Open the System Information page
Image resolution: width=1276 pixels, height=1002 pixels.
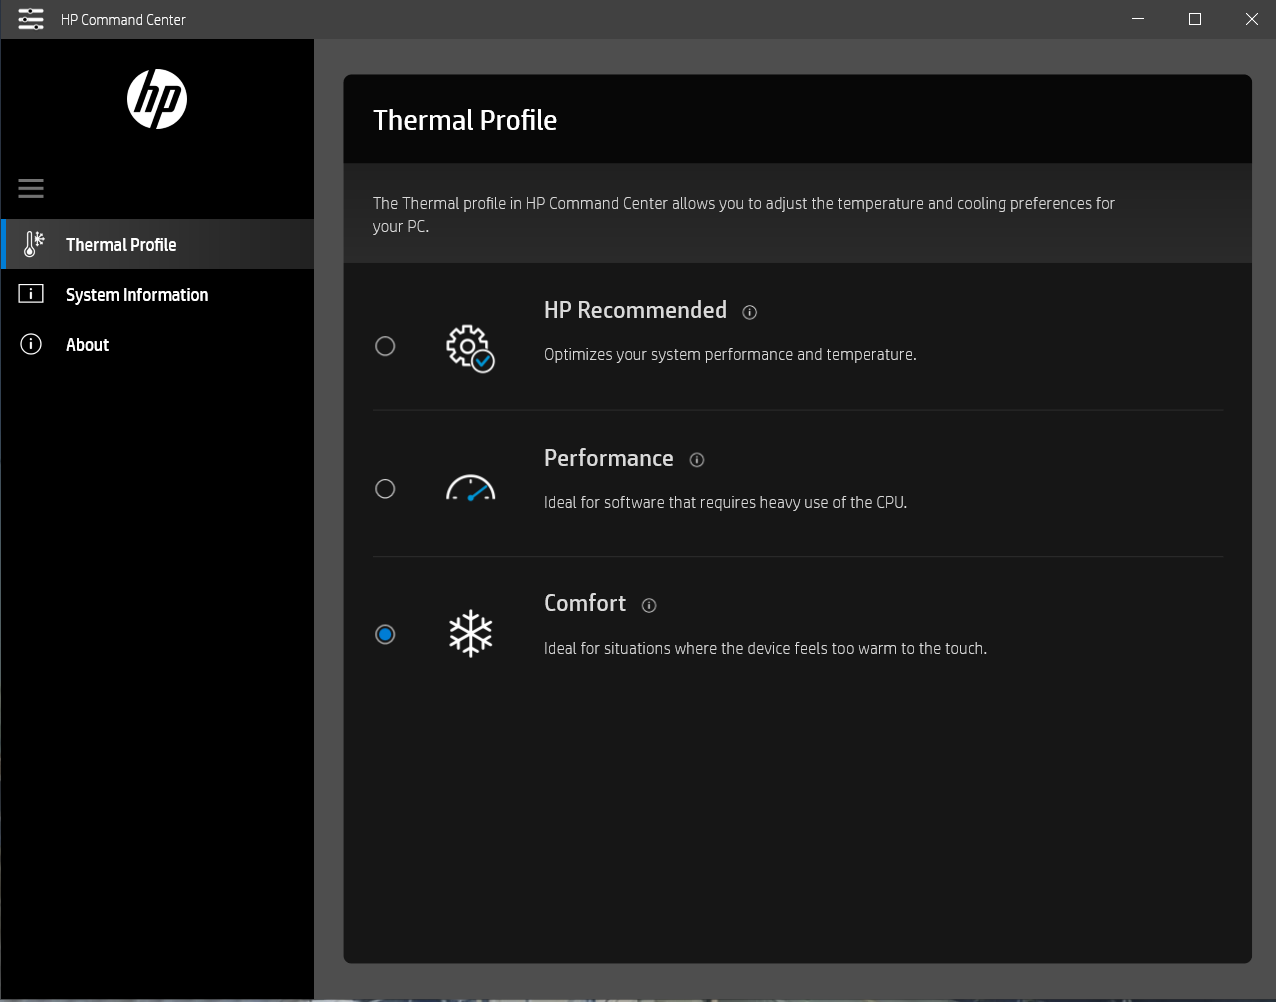(137, 294)
